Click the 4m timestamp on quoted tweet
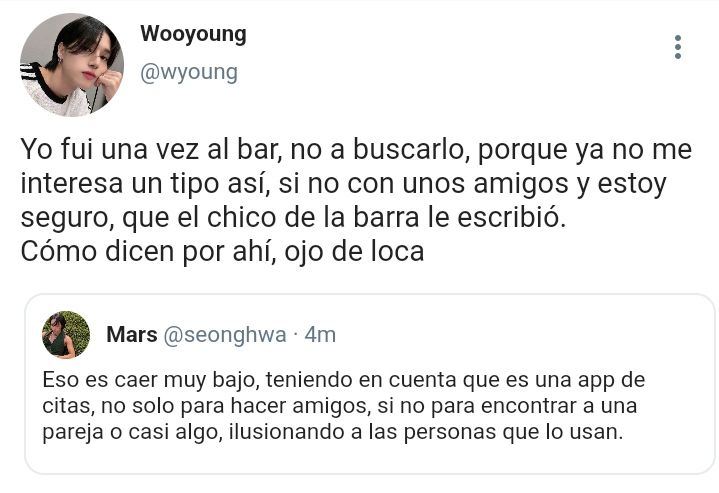This screenshot has height=493, width=719. click(320, 334)
